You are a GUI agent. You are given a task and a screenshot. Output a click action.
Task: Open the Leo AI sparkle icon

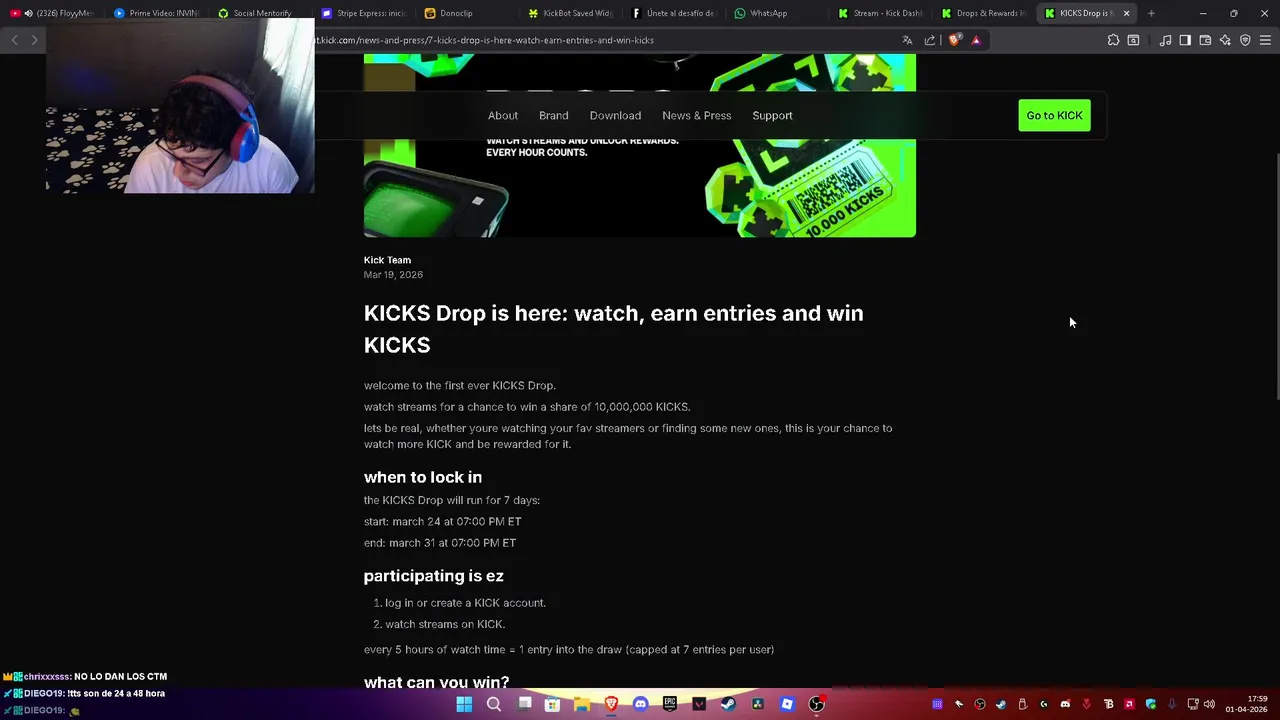click(1225, 40)
